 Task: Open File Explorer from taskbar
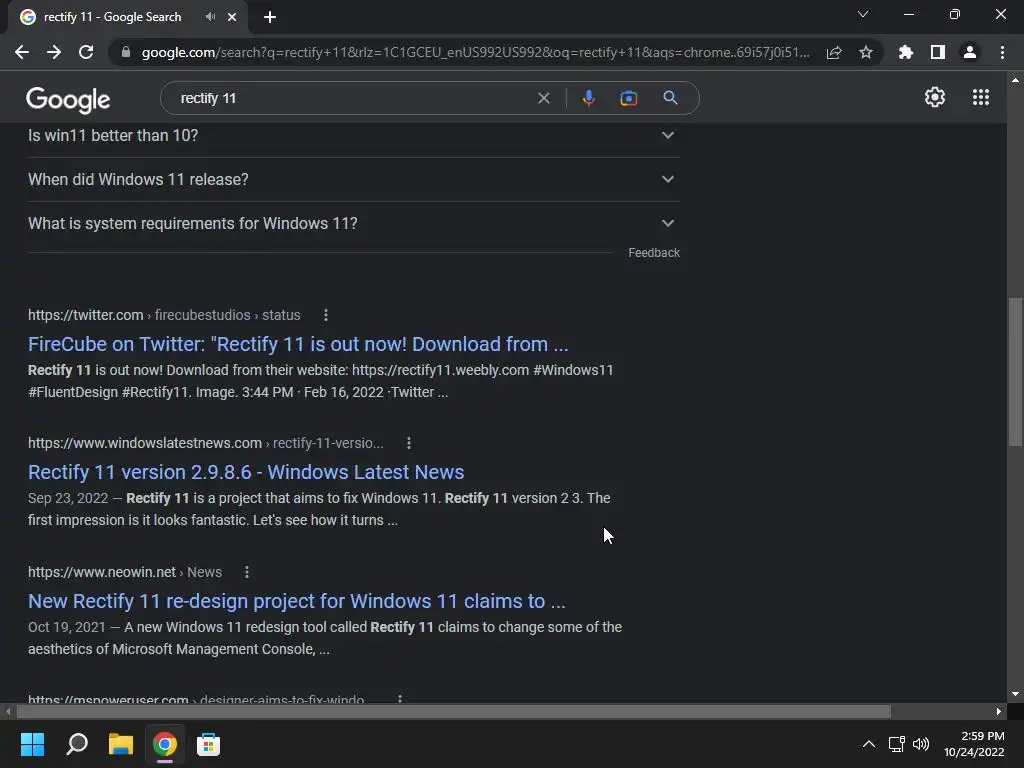(121, 744)
